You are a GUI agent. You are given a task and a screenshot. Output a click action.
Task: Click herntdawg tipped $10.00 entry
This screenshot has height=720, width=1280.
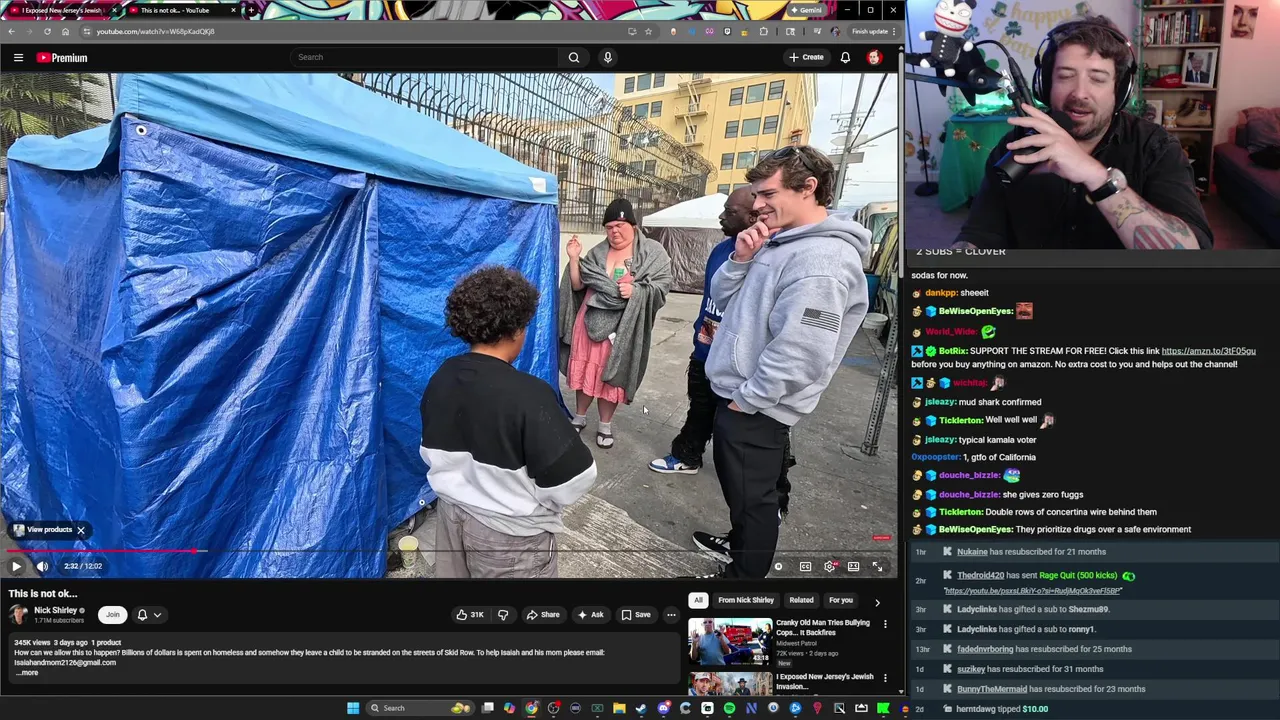tap(1002, 709)
